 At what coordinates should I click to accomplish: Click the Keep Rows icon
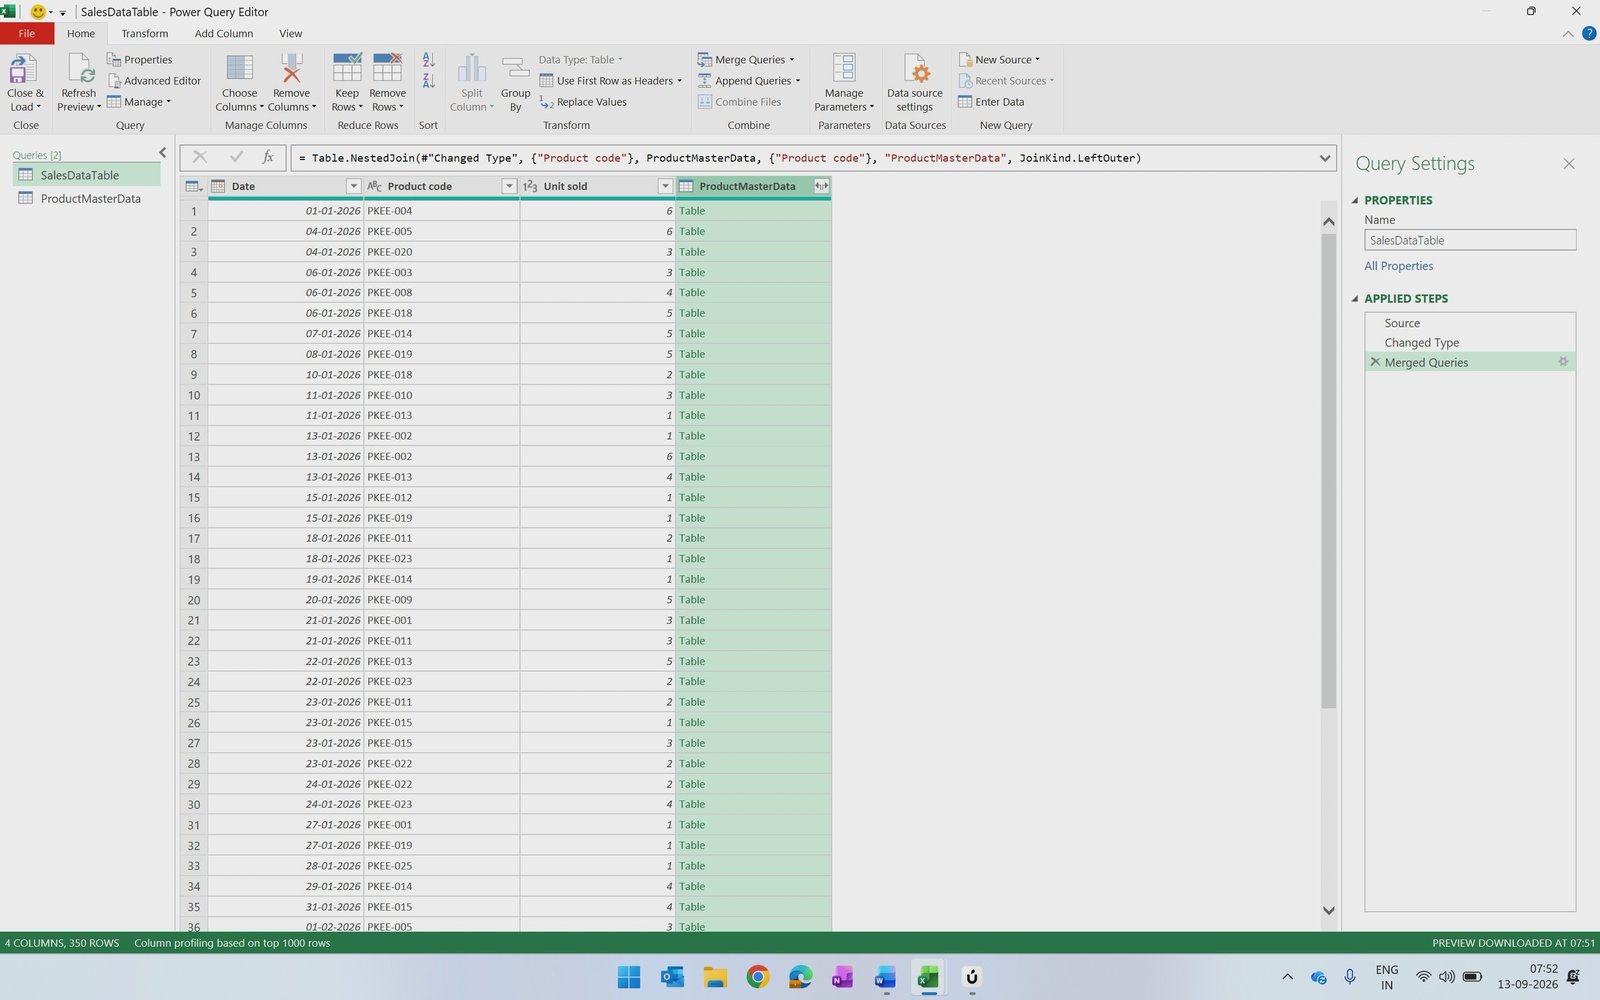coord(347,68)
